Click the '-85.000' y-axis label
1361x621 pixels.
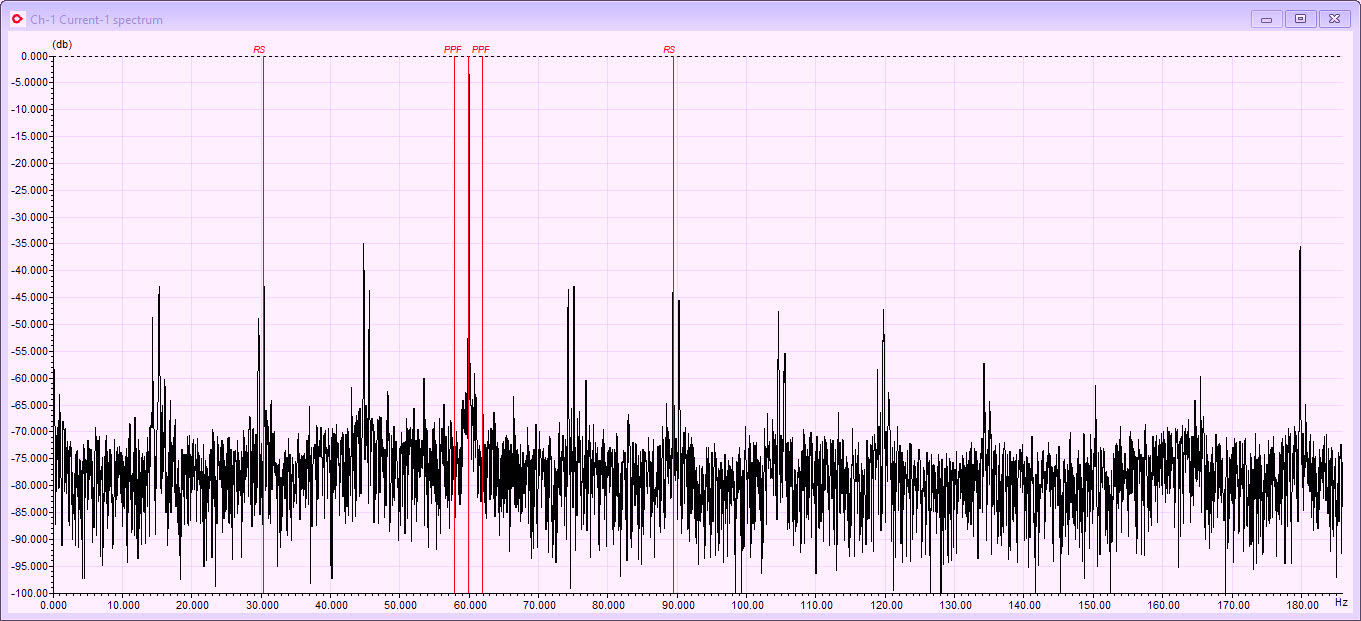pos(32,513)
